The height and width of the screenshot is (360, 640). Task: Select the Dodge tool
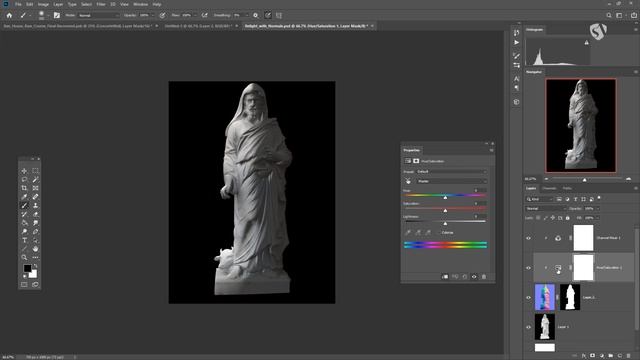[24, 231]
